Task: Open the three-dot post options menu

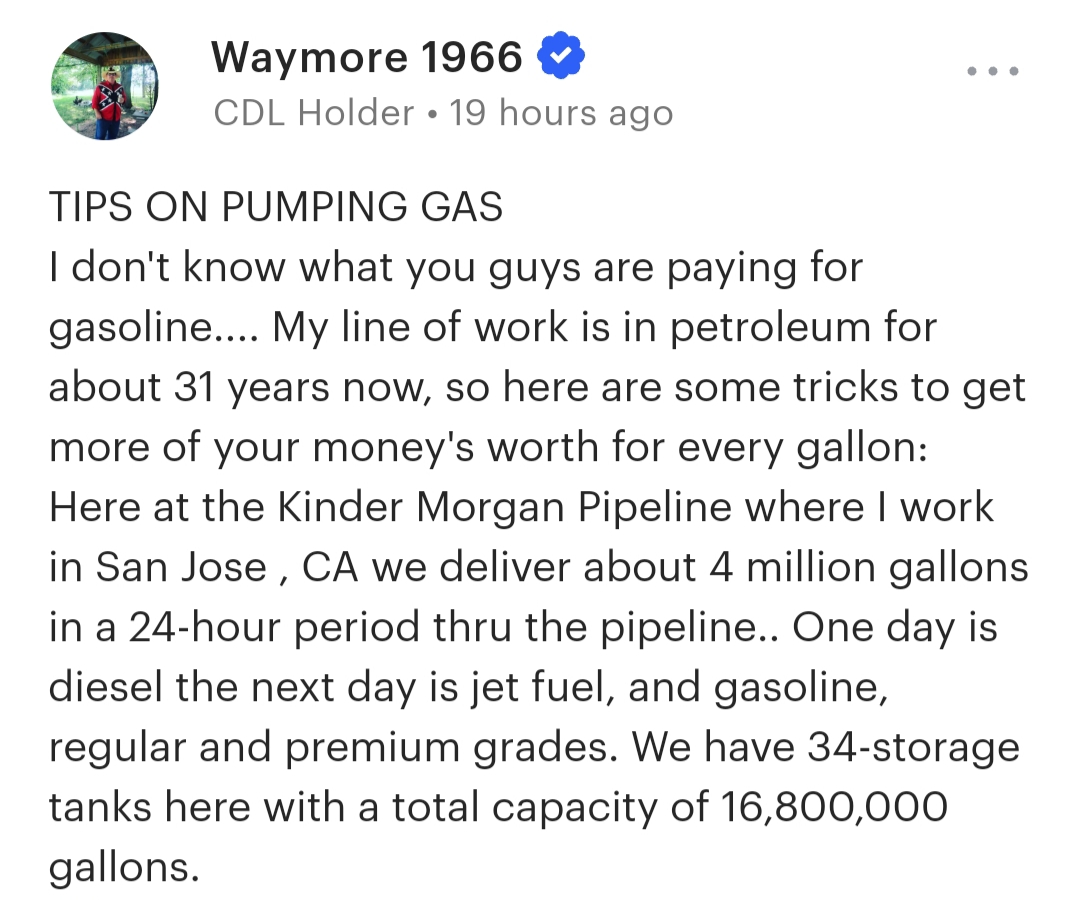Action: coord(992,71)
